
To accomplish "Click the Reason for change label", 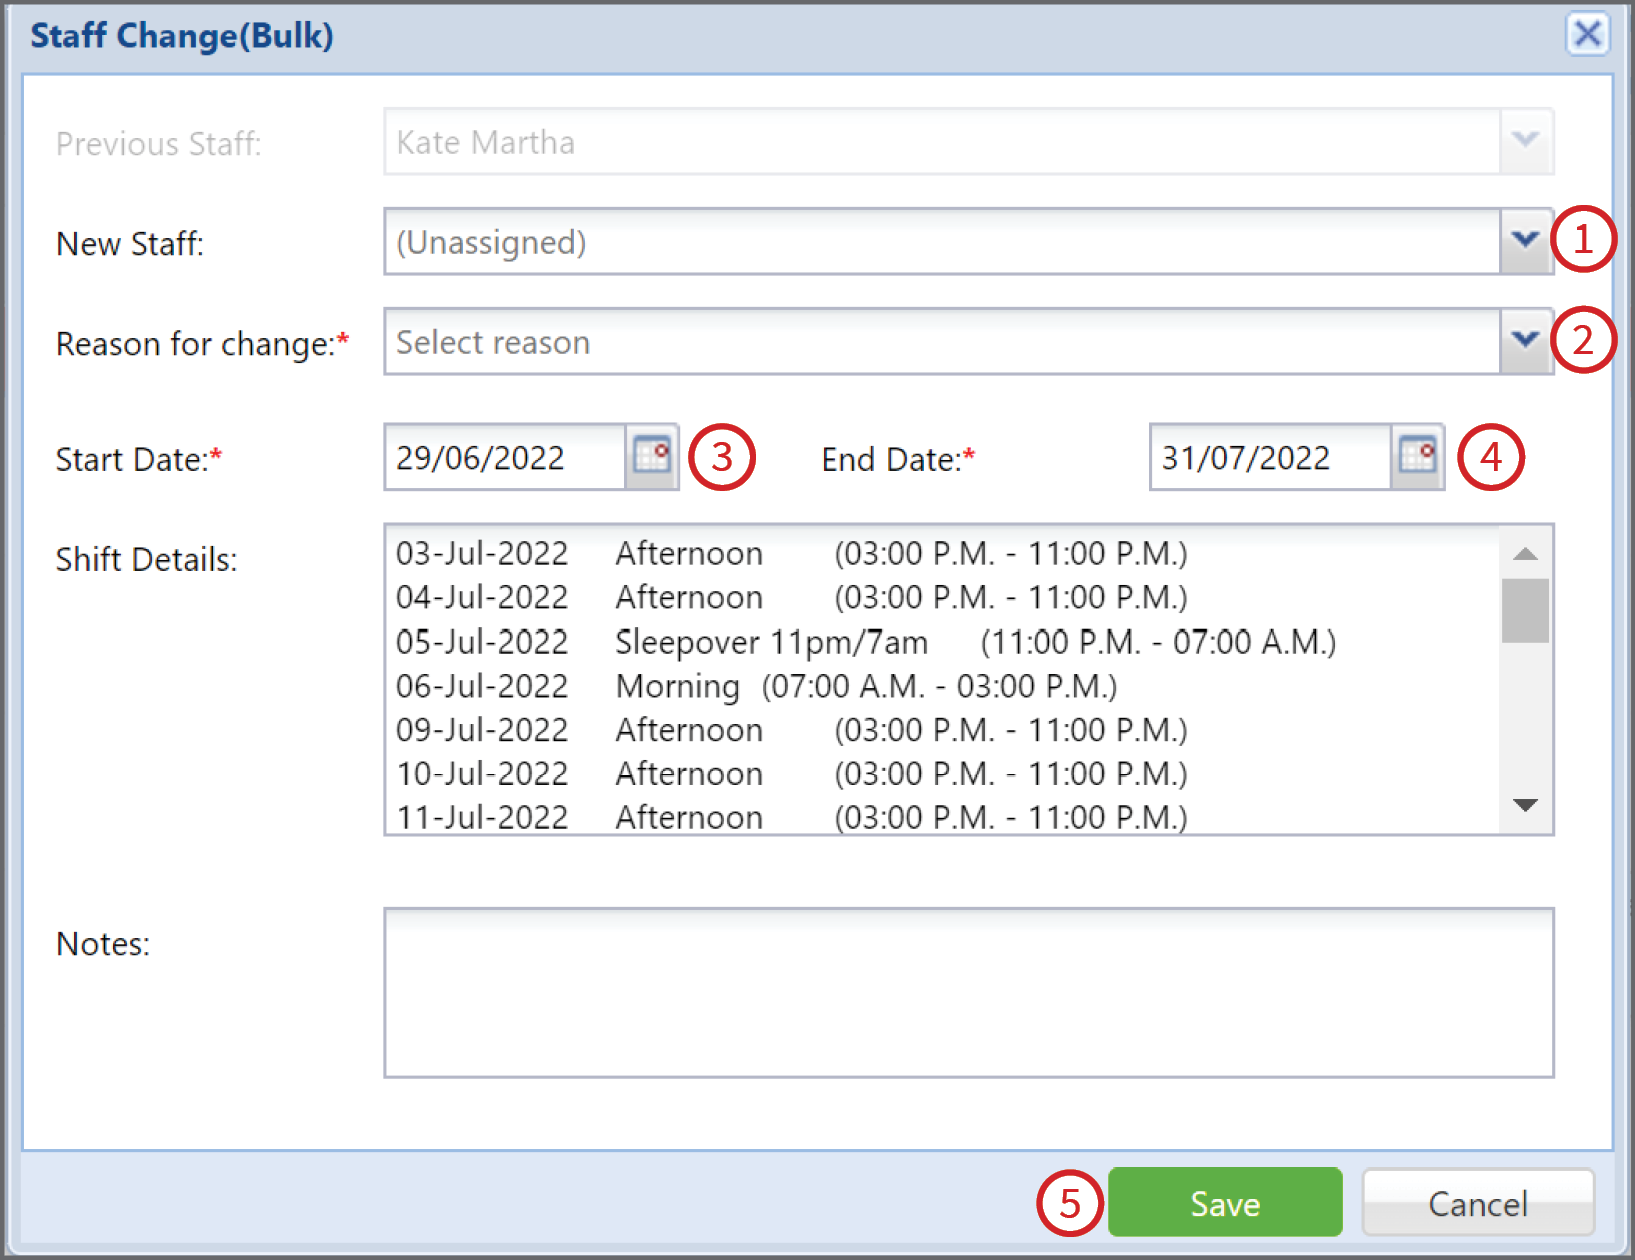I will pos(202,343).
